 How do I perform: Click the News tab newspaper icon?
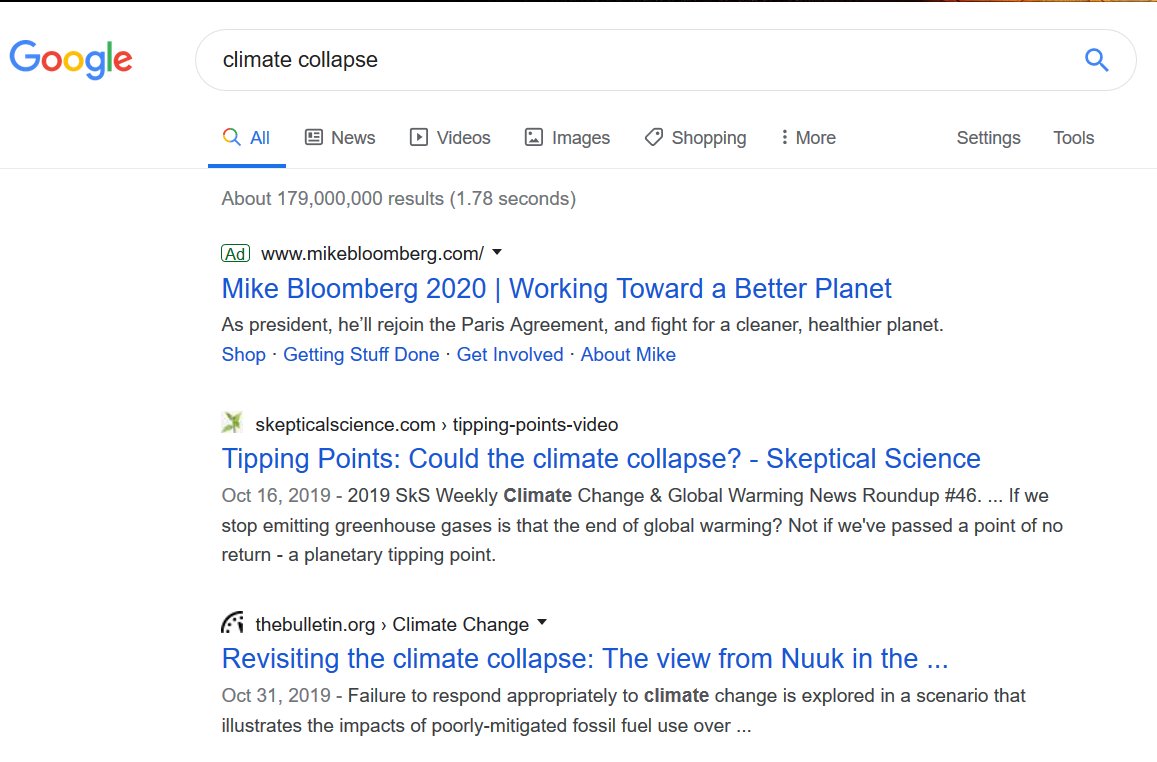point(314,137)
